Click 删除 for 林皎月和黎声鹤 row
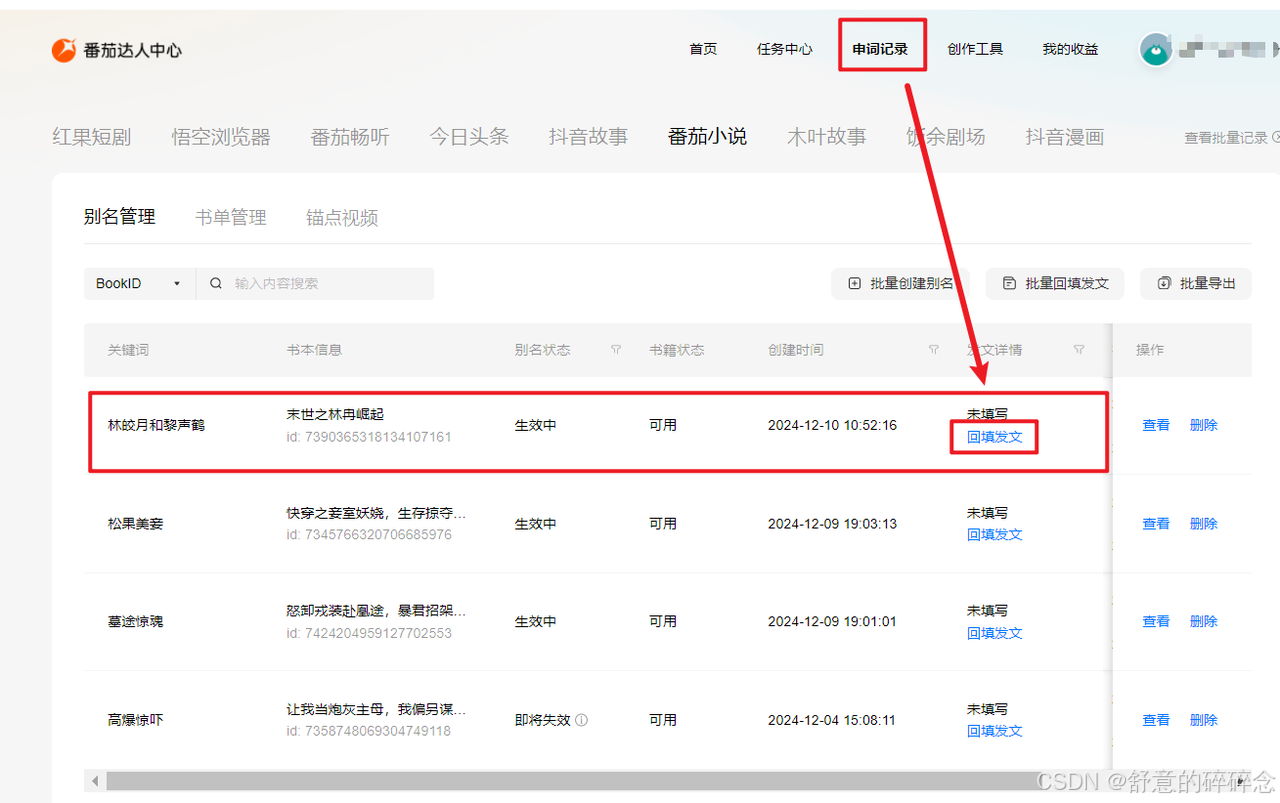 pos(1204,425)
